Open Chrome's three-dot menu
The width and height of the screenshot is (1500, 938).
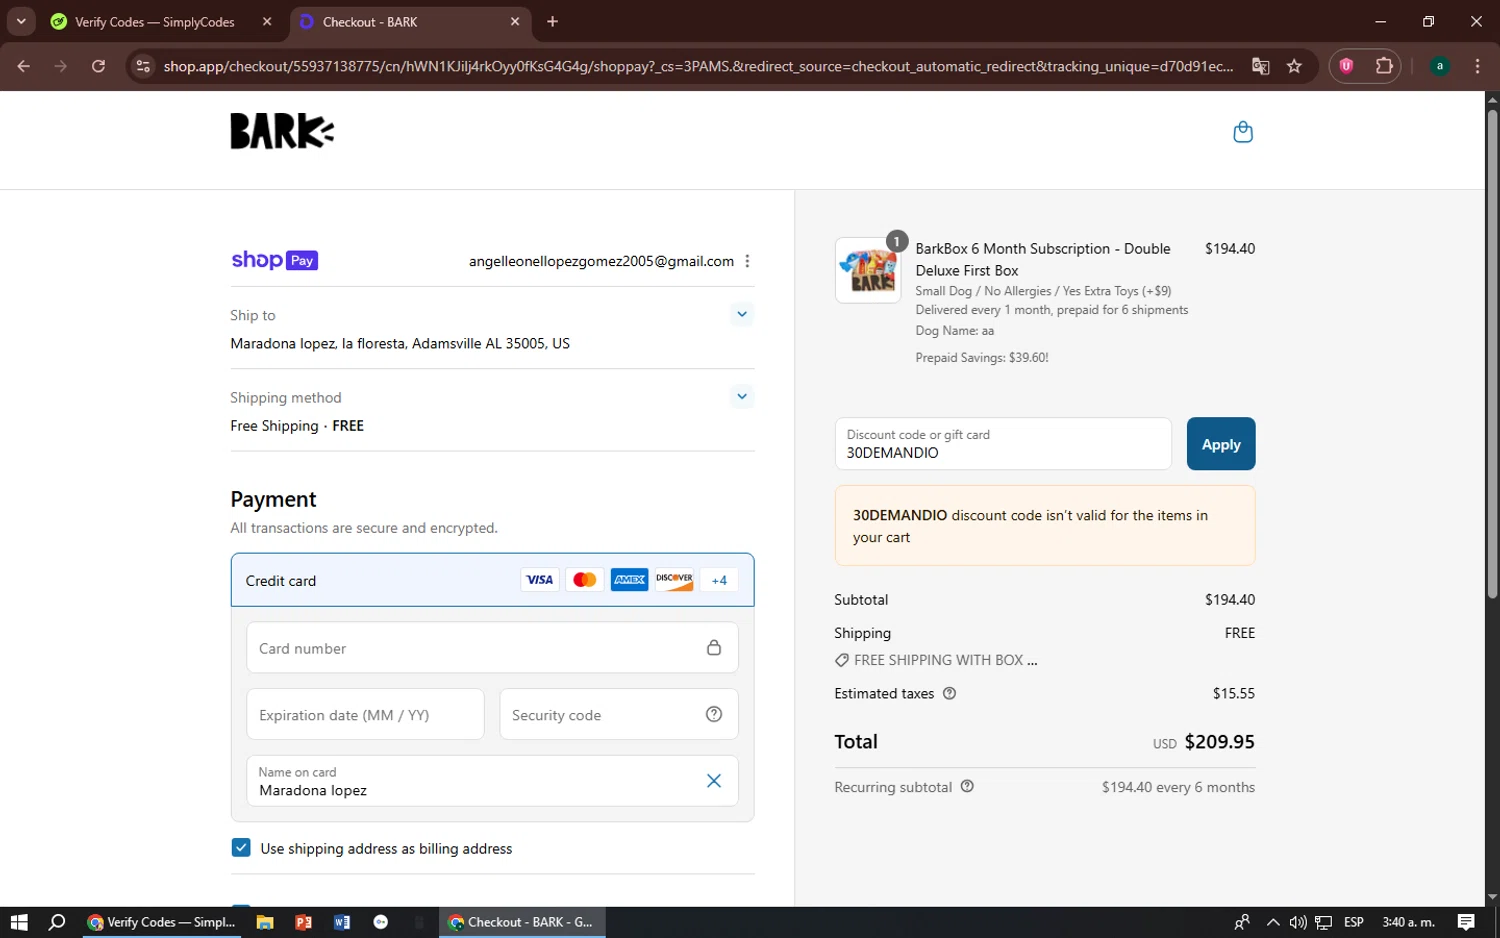(1477, 66)
